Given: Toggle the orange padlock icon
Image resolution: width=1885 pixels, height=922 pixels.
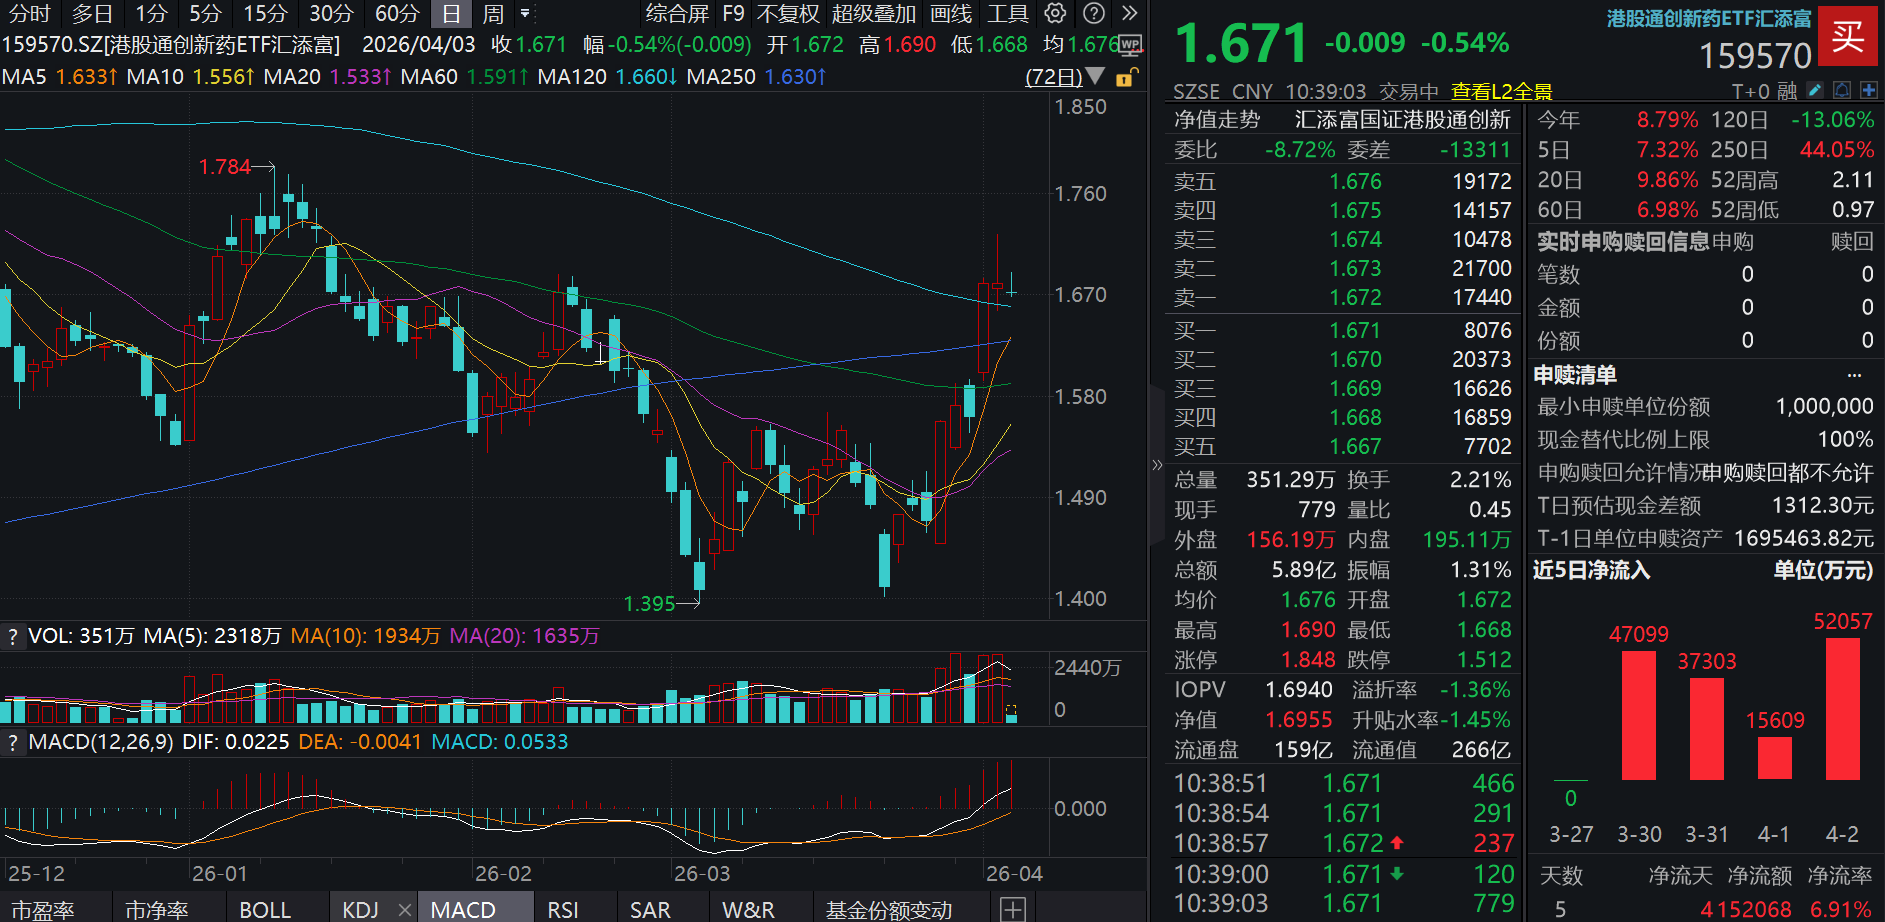Looking at the screenshot, I should point(1125,79).
